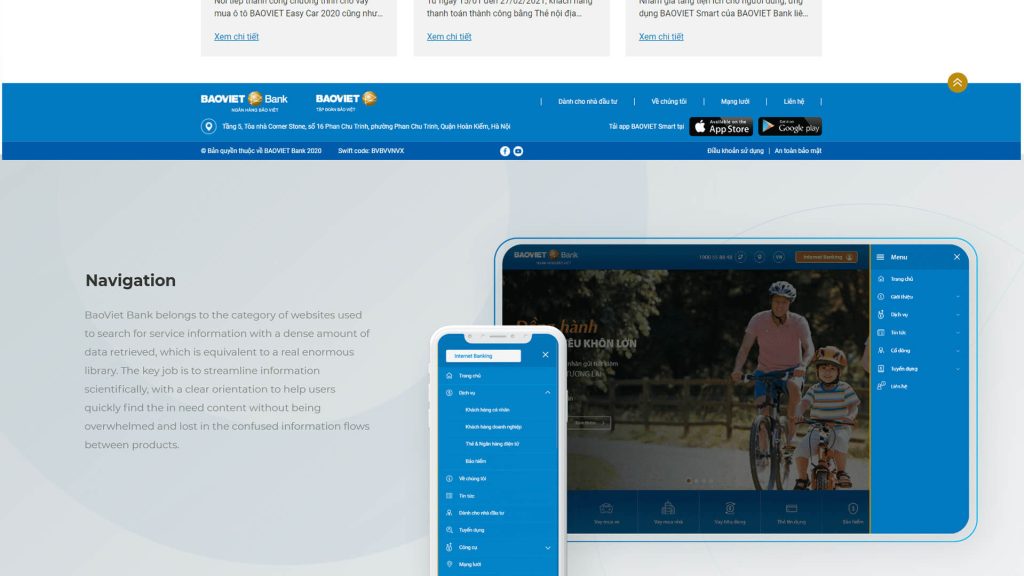Click Tin tức news icon in tablet menu

(x=881, y=332)
